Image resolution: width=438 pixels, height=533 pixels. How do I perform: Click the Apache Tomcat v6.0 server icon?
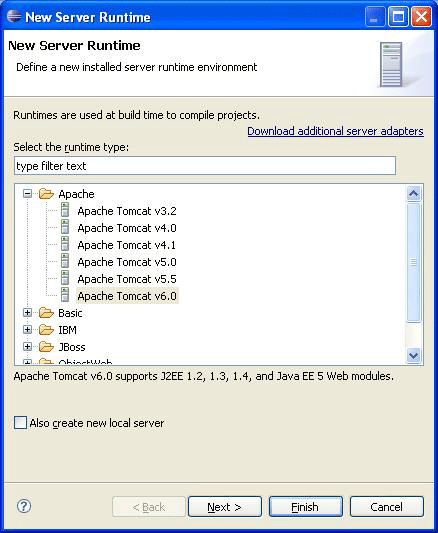pyautogui.click(x=65, y=295)
